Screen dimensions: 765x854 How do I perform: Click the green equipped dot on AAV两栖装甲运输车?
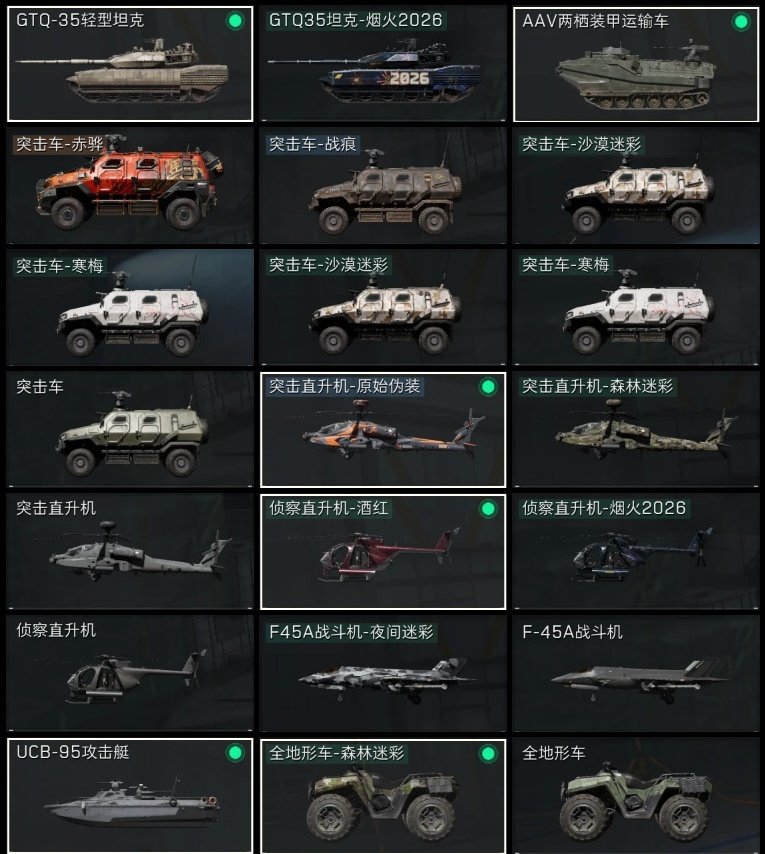[741, 22]
